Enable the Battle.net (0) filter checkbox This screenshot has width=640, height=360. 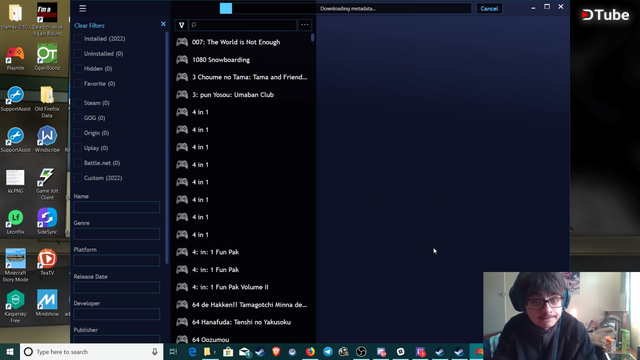(78, 163)
